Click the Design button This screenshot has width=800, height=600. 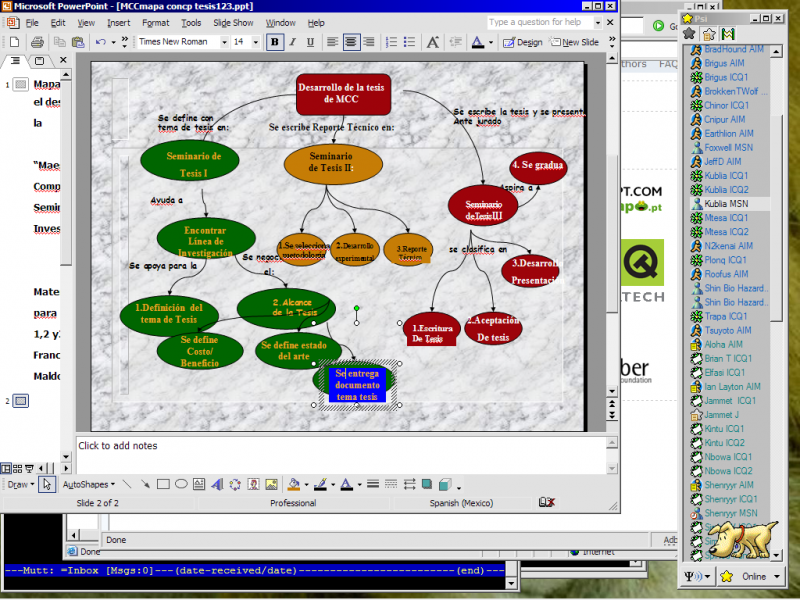tap(523, 42)
